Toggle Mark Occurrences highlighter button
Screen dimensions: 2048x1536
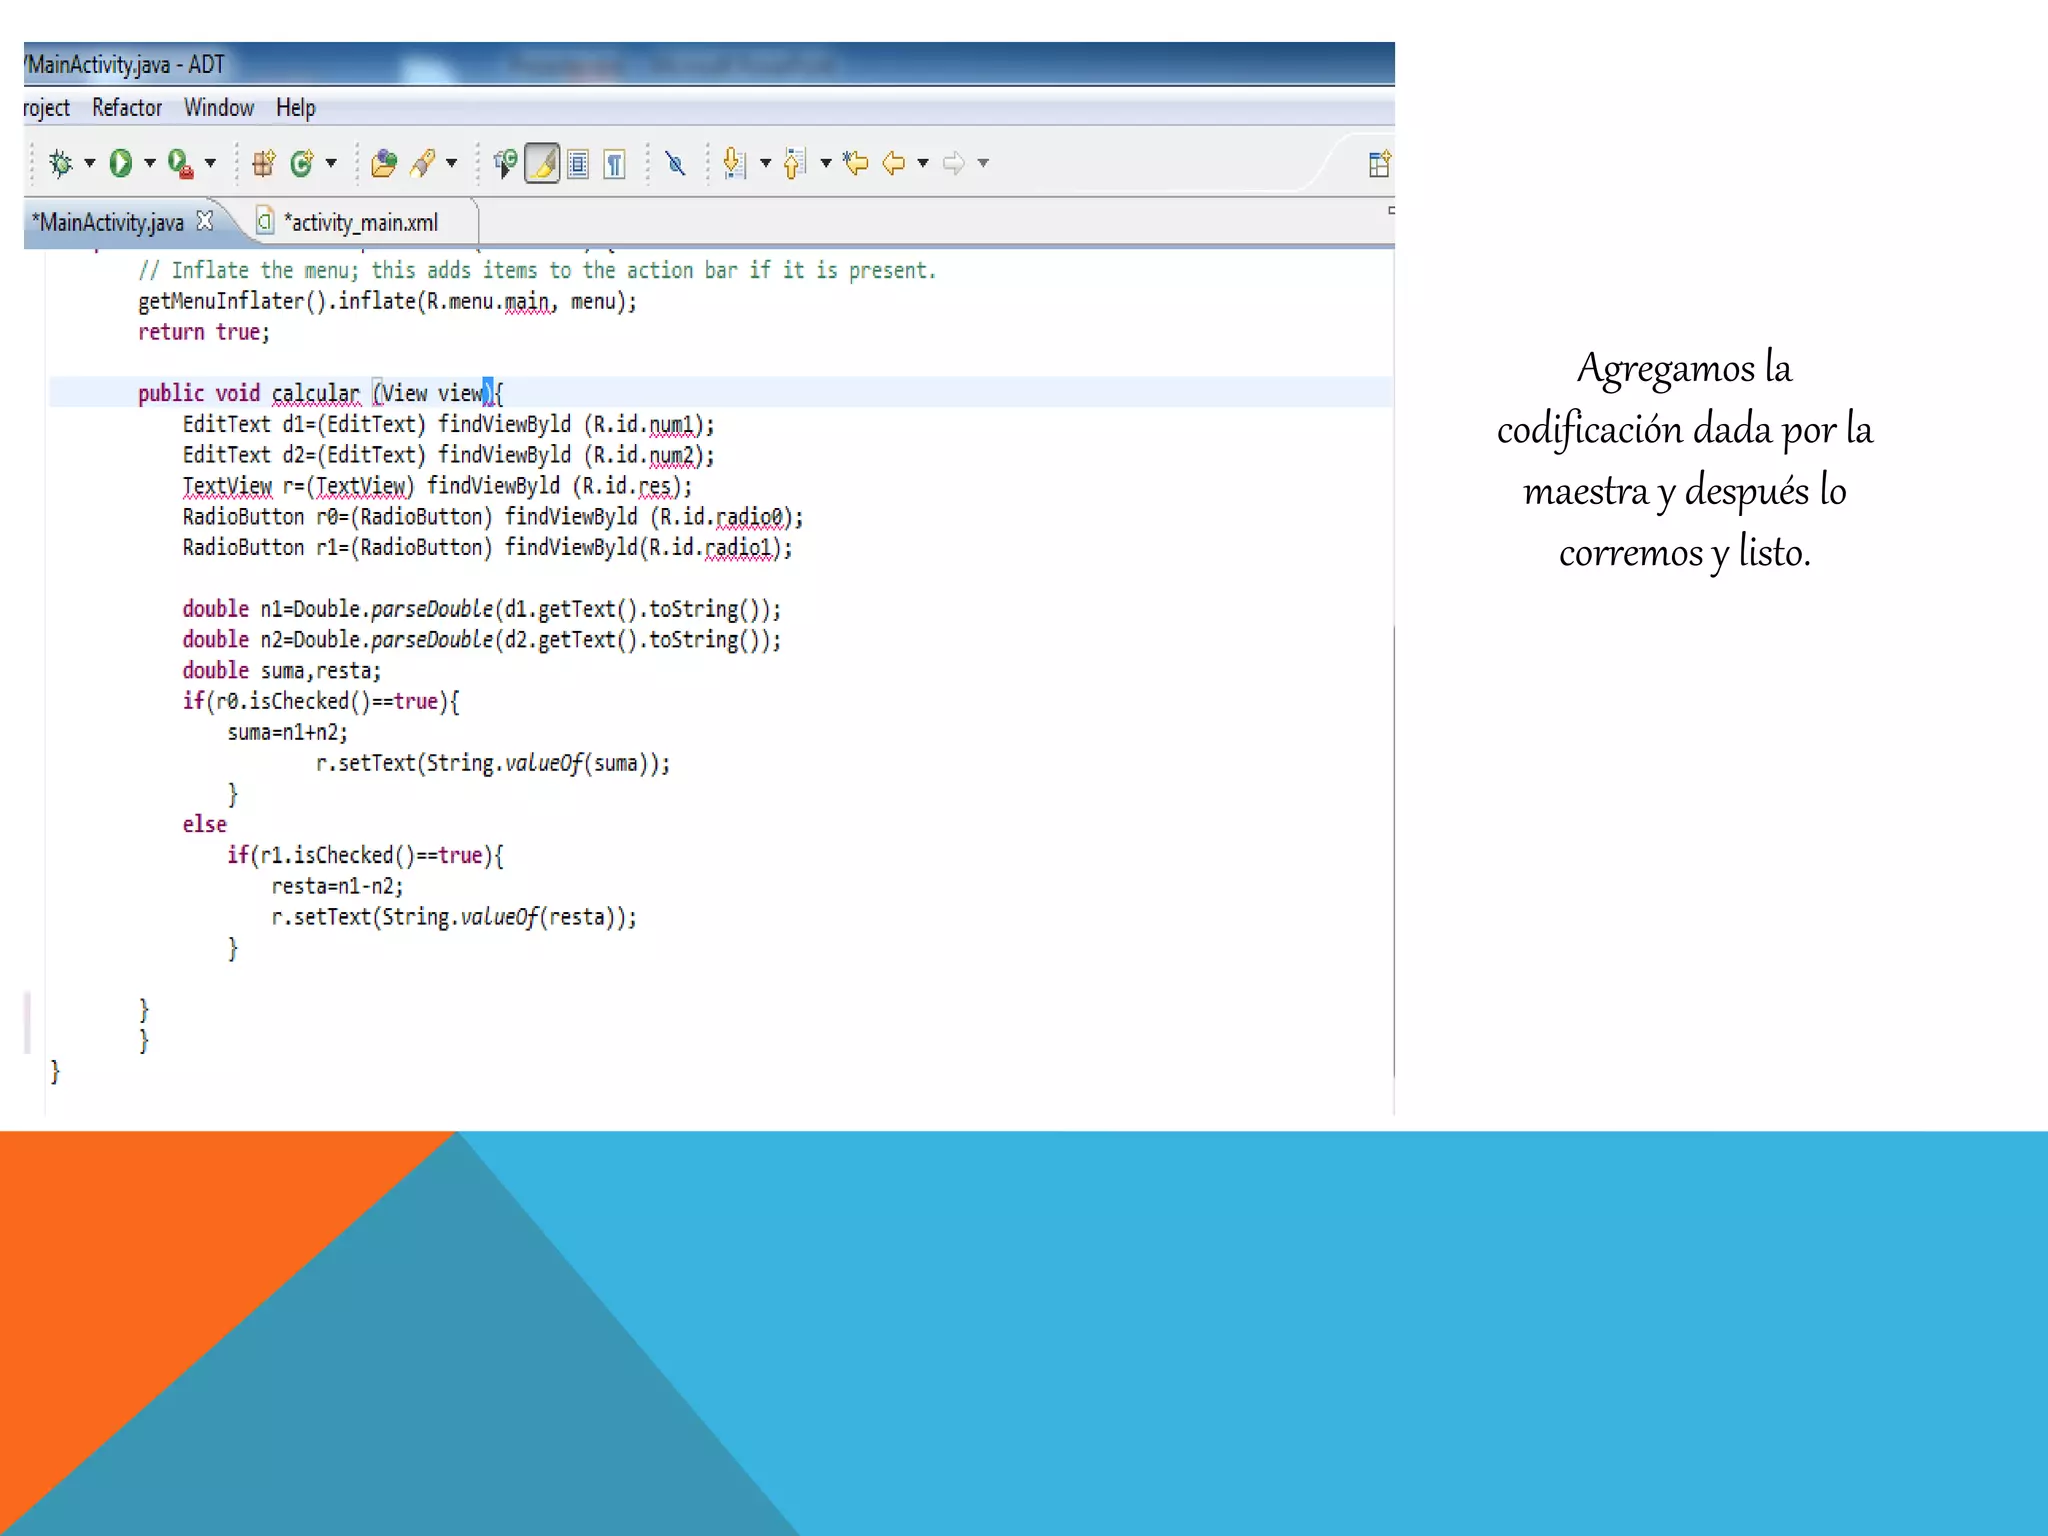542,163
